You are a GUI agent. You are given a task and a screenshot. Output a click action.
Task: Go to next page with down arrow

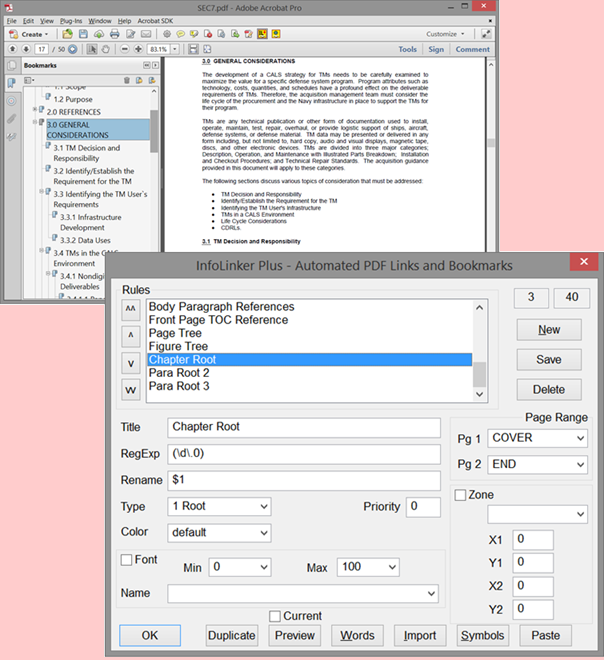26,49
